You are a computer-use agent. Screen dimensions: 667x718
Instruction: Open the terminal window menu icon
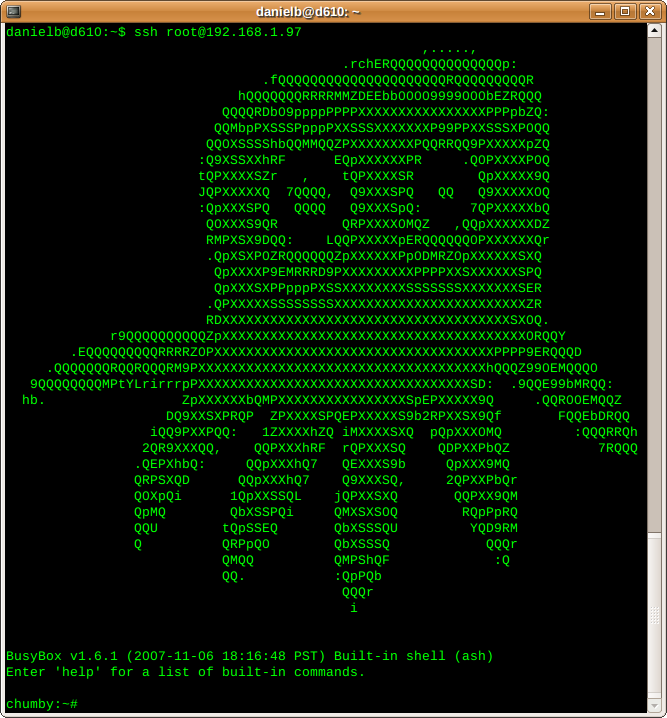click(x=13, y=11)
